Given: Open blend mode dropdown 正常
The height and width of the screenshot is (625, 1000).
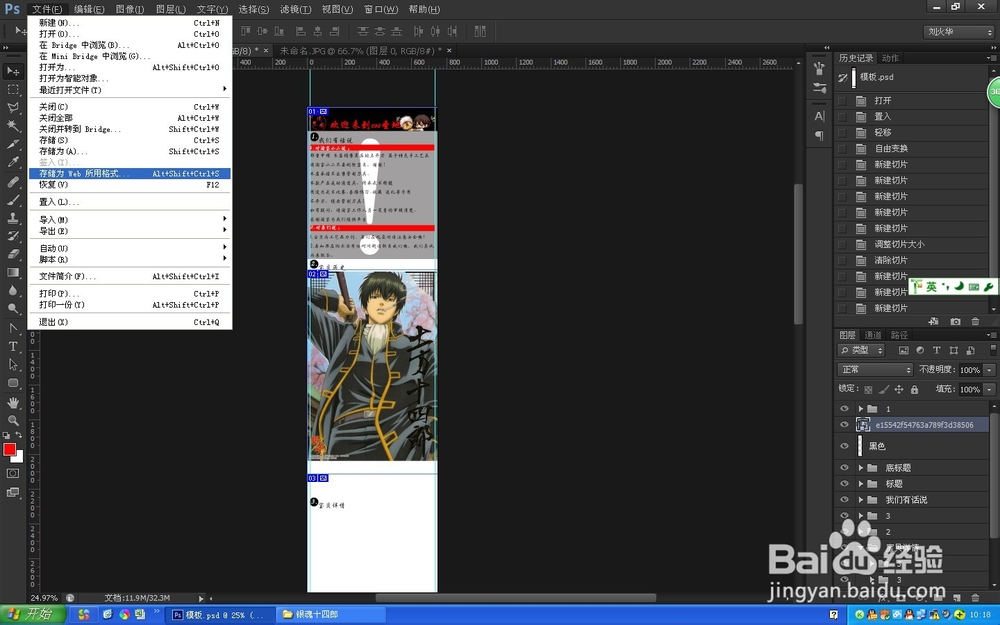Looking at the screenshot, I should click(875, 369).
